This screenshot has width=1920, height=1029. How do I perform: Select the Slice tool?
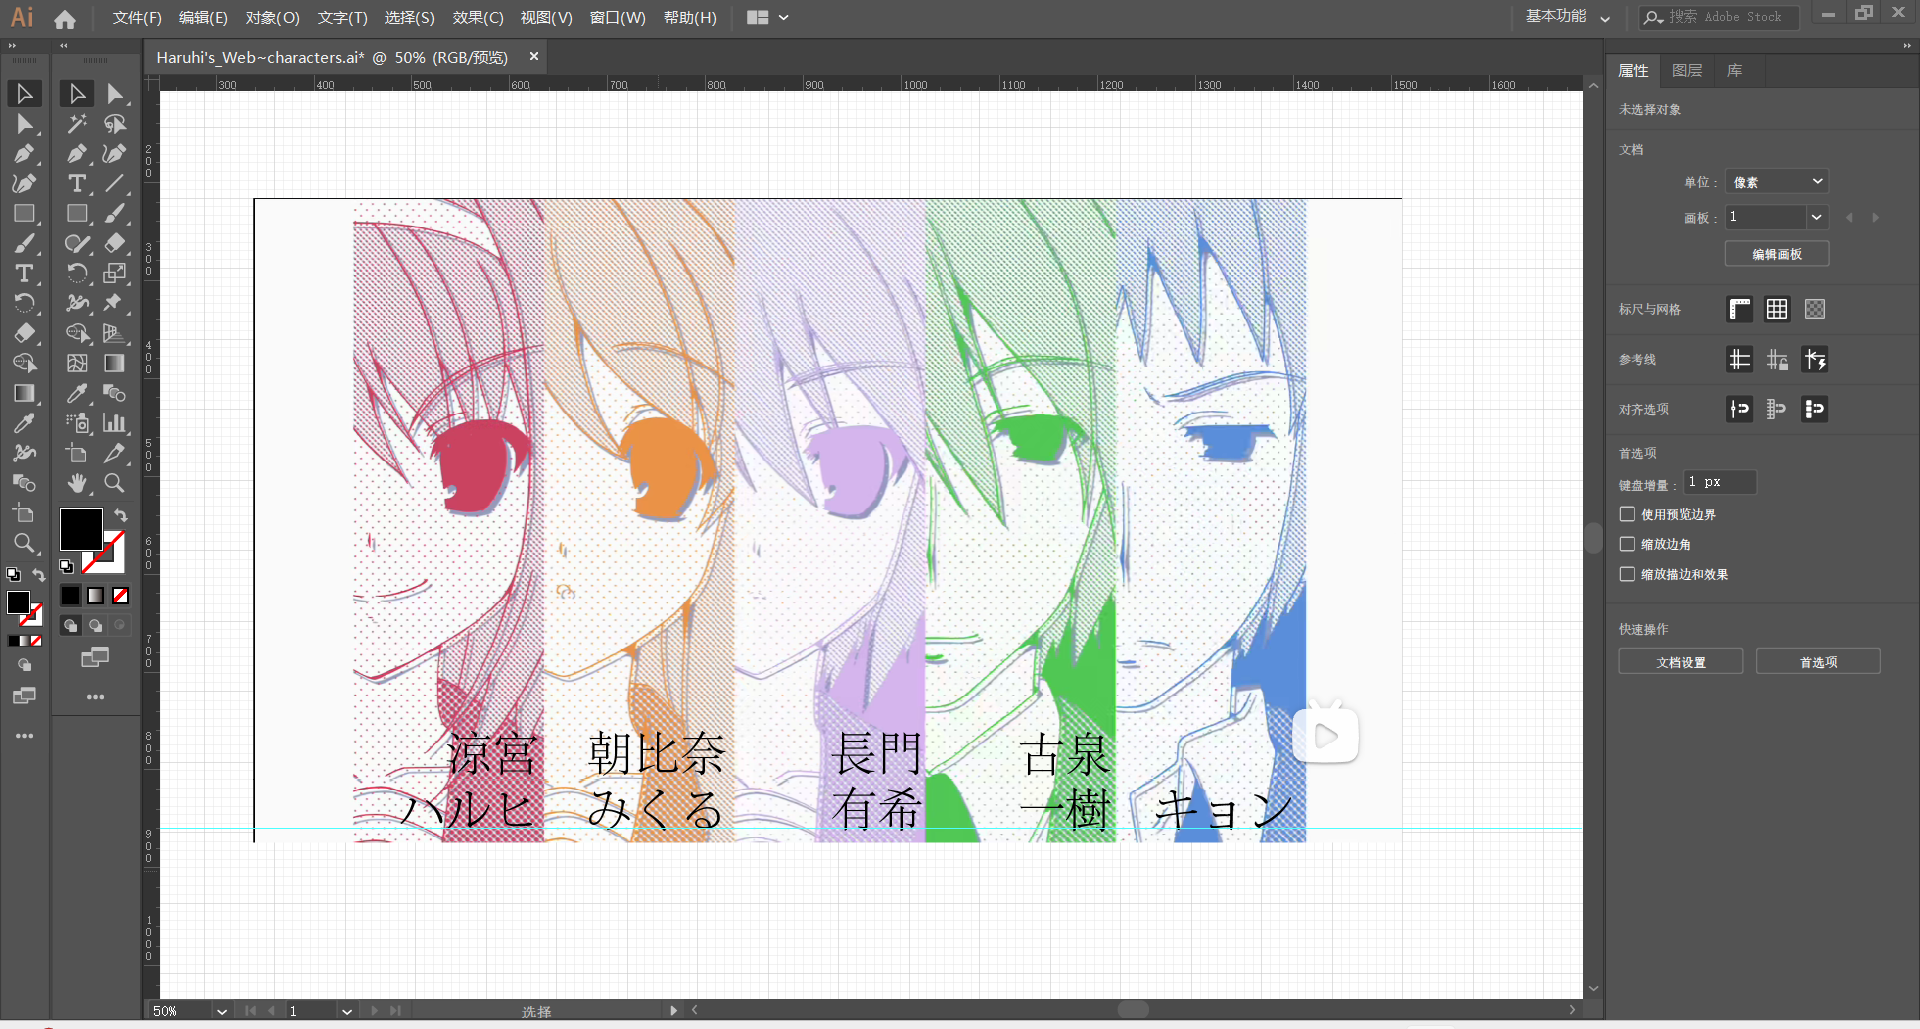pos(115,453)
